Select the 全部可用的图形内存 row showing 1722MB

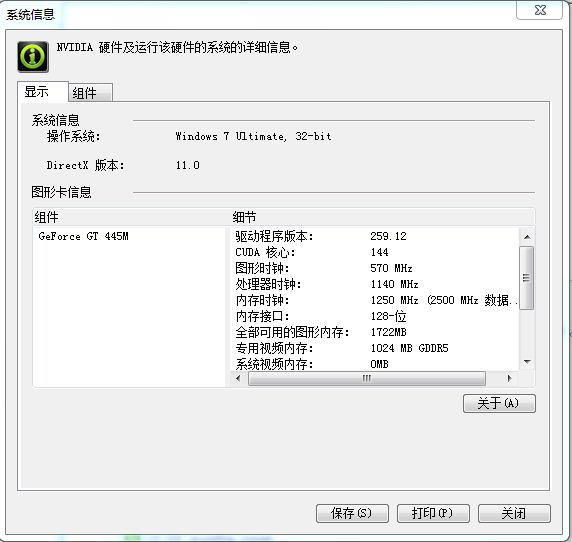tap(375, 332)
